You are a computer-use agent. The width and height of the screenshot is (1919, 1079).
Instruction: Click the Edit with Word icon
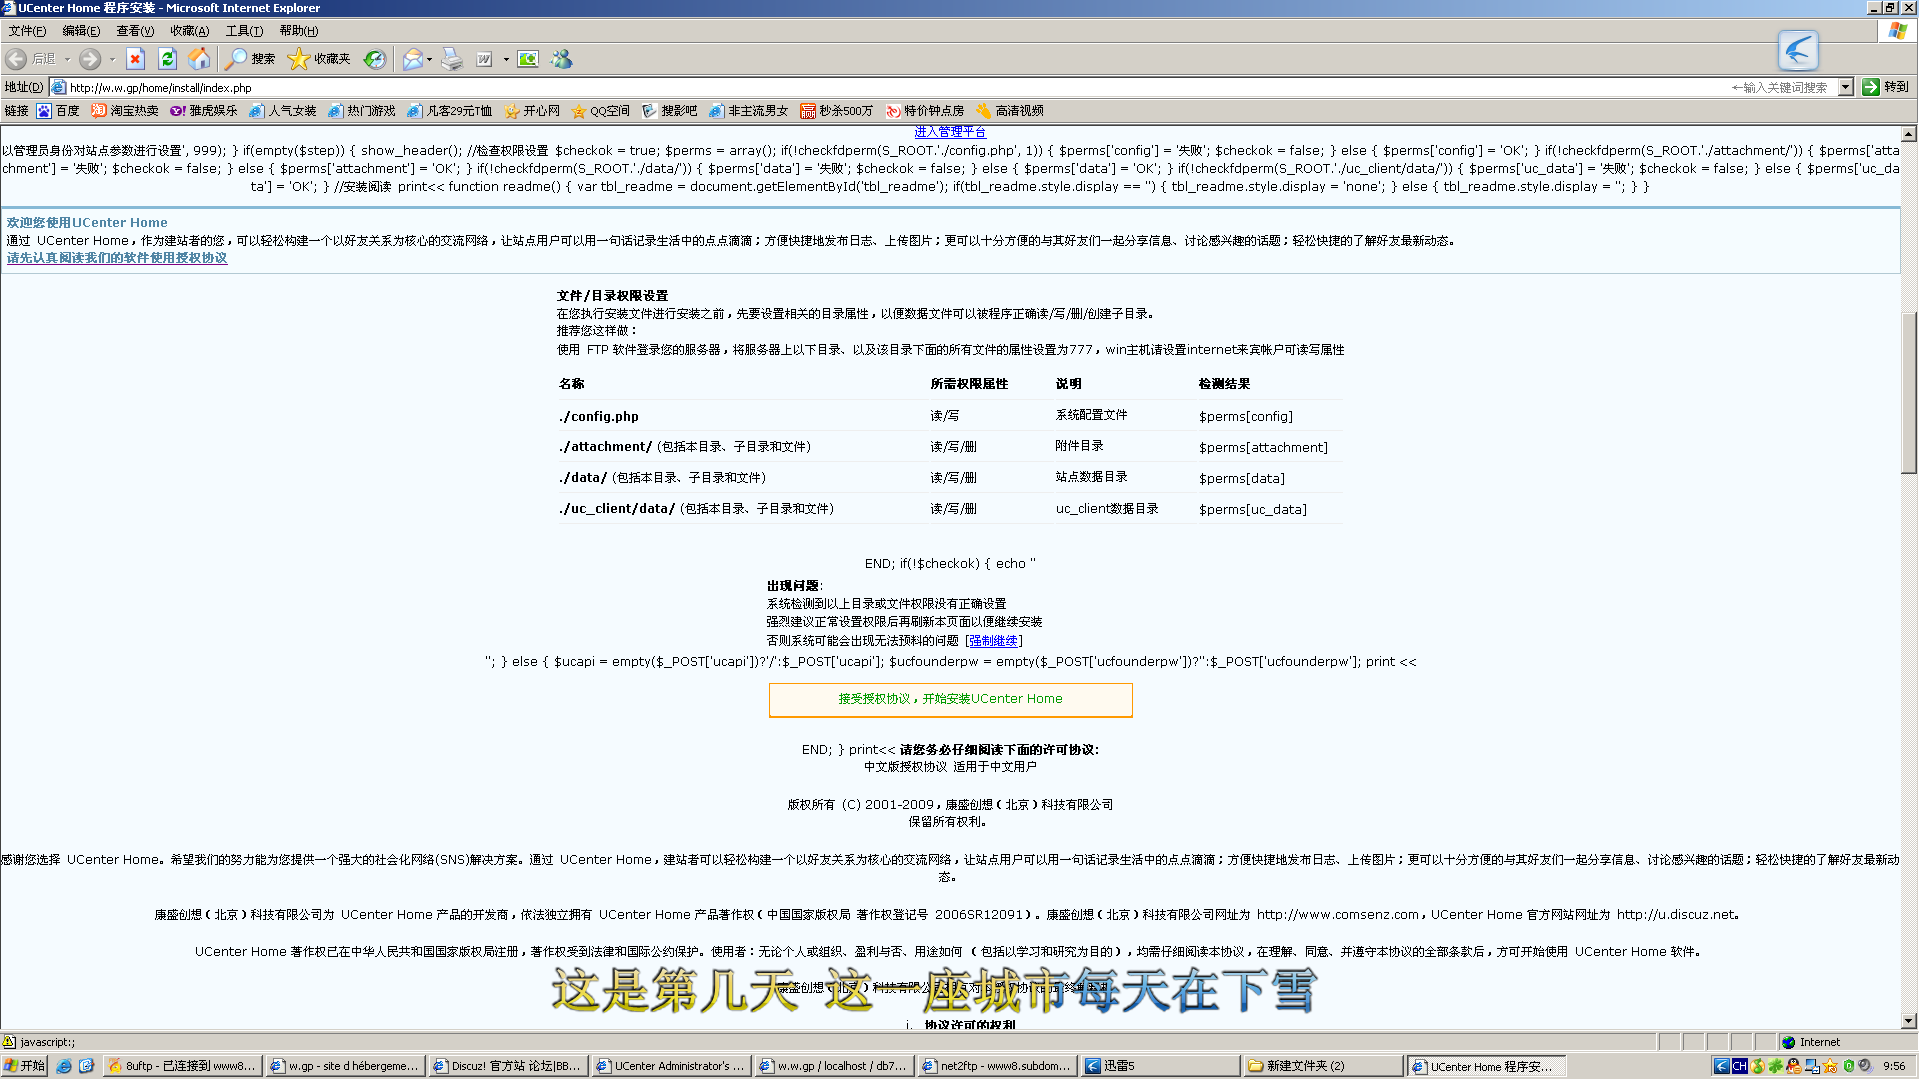click(x=485, y=59)
